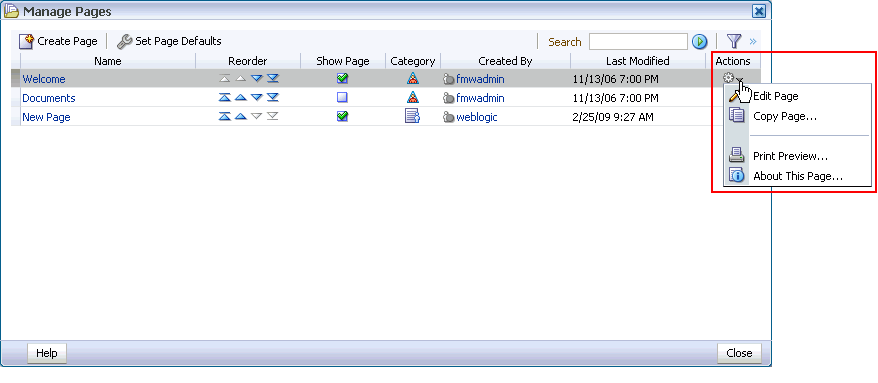Click the Name column header
Screen dimensions: 878x383
click(108, 61)
